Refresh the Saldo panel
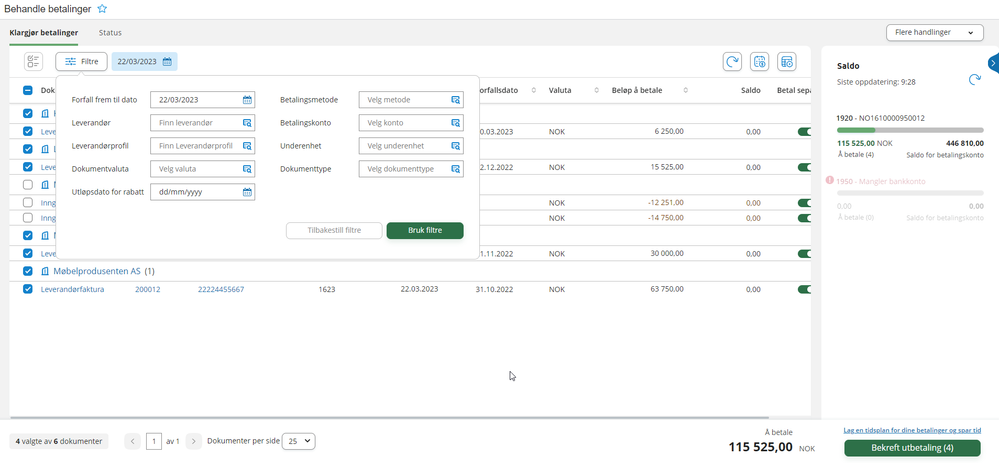 pos(974,80)
